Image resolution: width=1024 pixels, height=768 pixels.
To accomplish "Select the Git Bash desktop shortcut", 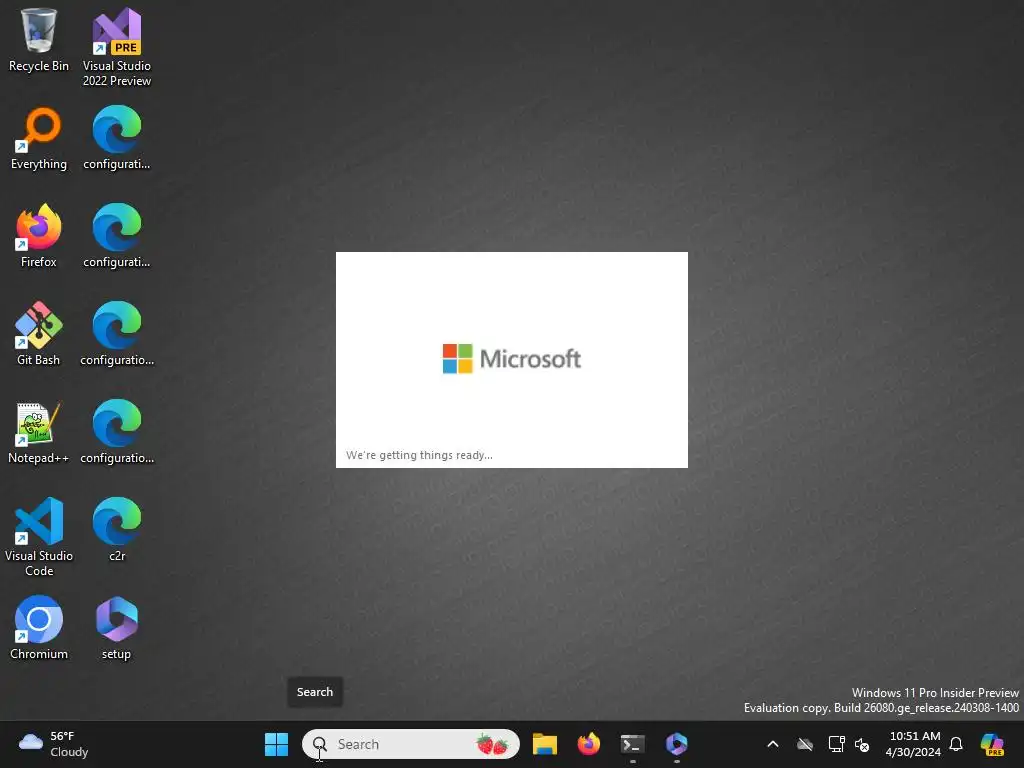I will tap(39, 334).
